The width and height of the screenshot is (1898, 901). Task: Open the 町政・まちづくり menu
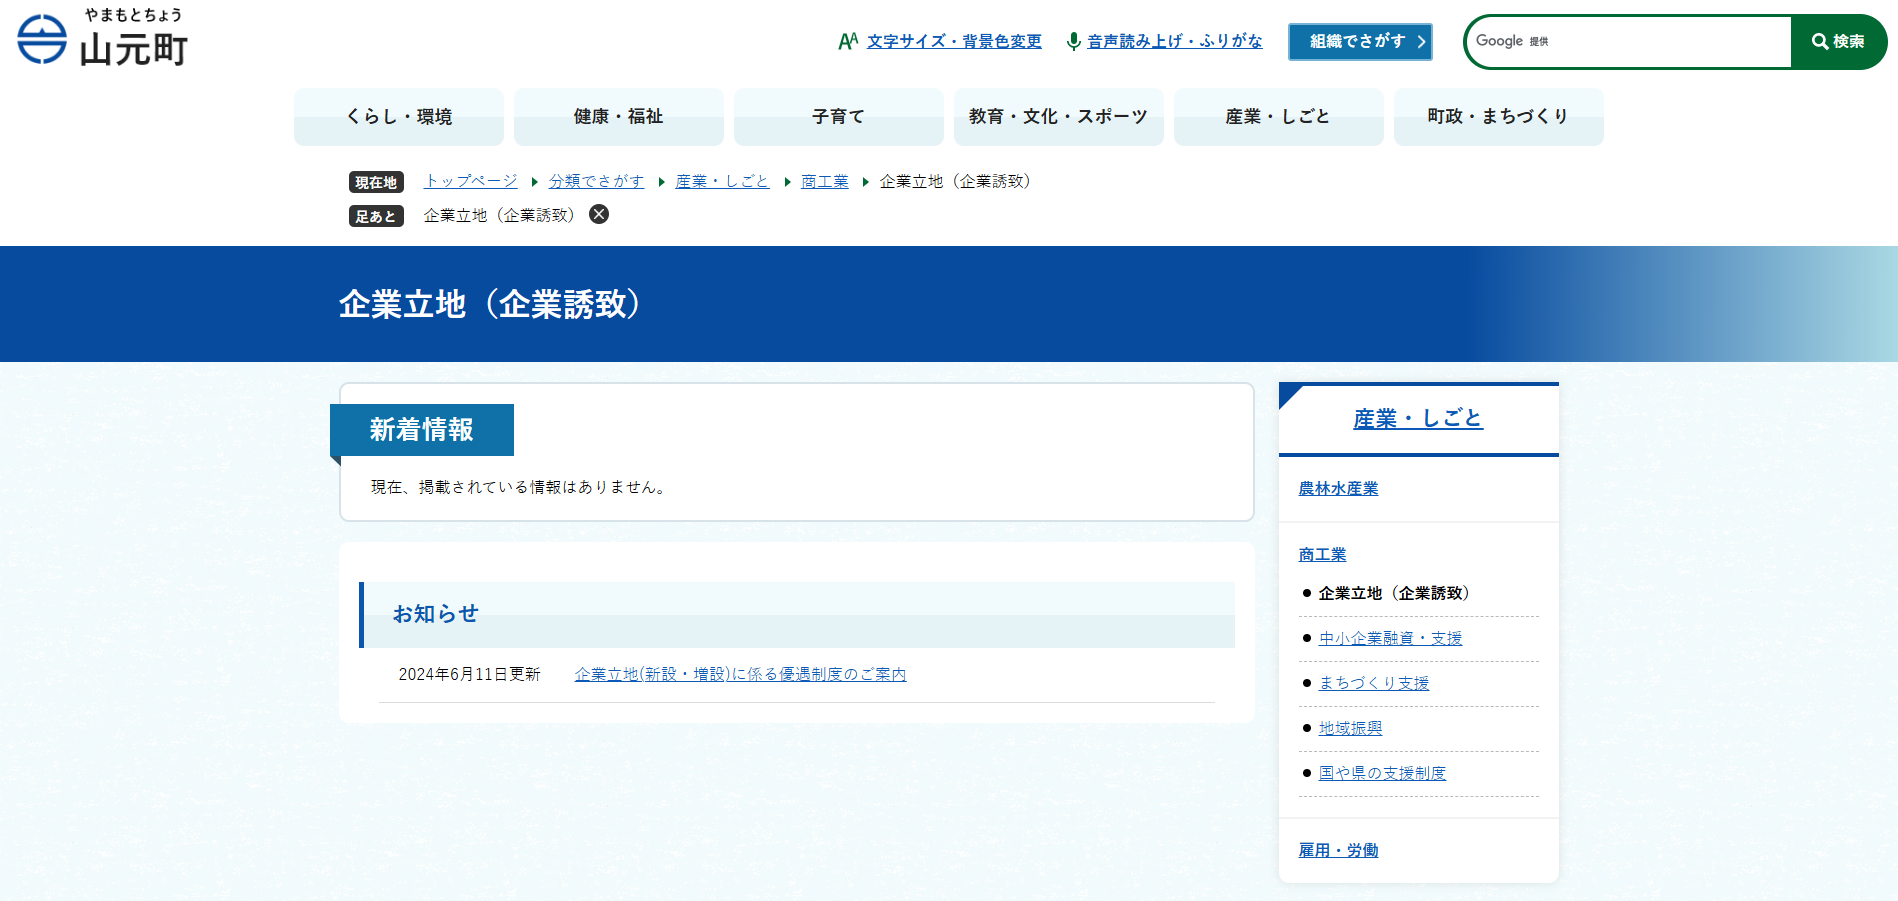(1499, 117)
